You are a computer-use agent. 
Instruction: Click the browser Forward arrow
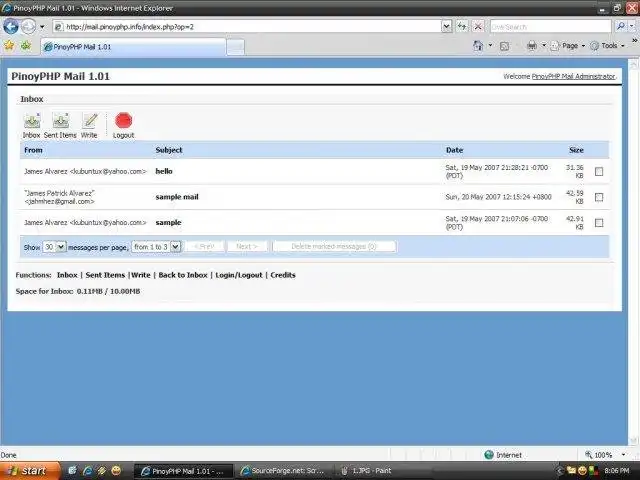point(29,27)
